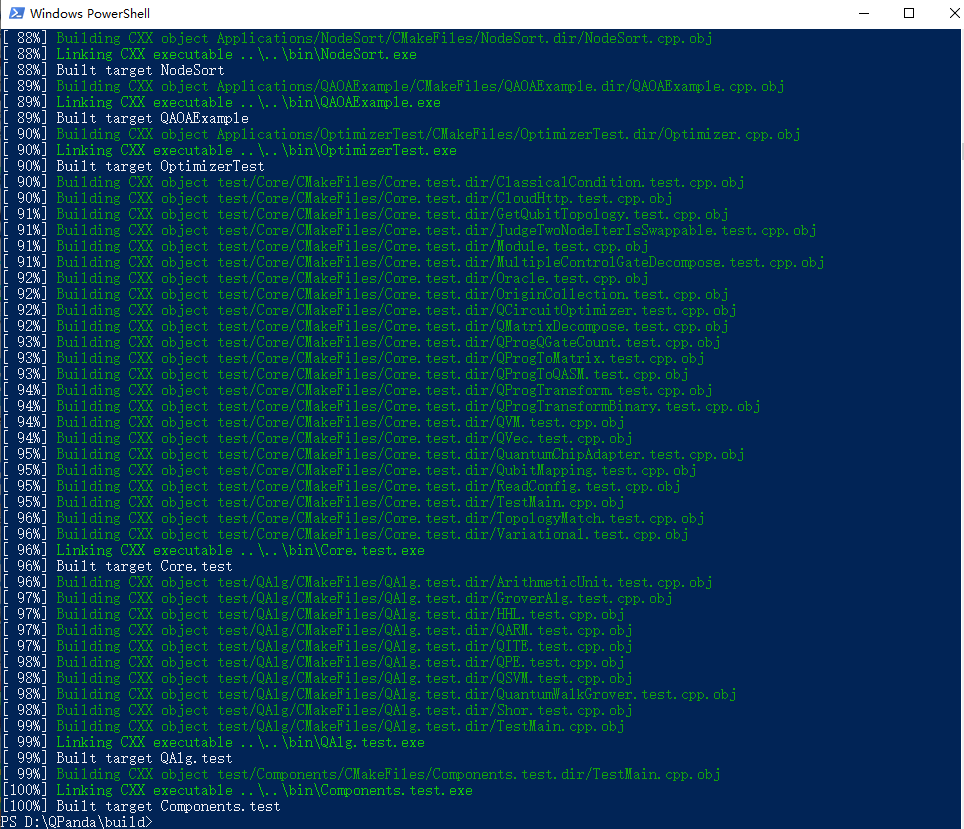Image resolution: width=964 pixels, height=829 pixels.
Task: Click the 'Windows PowerShell' title text
Action: pos(90,14)
